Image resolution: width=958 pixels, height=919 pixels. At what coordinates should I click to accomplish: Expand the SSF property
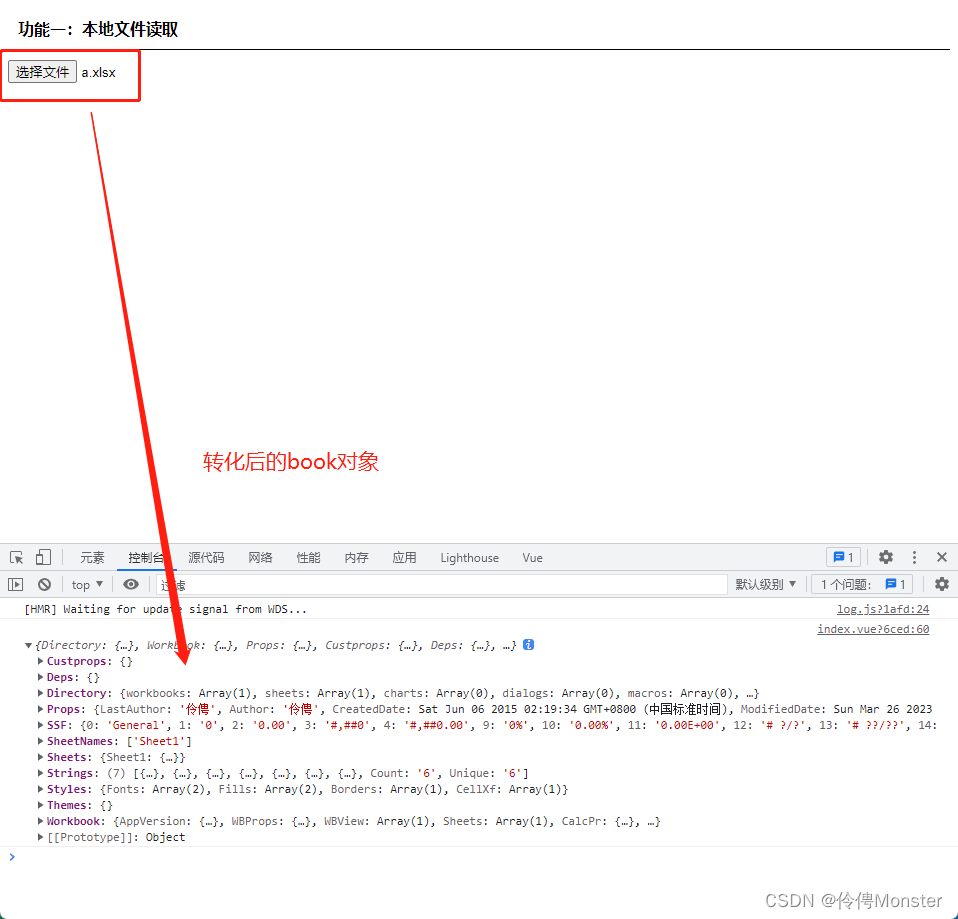tap(40, 725)
